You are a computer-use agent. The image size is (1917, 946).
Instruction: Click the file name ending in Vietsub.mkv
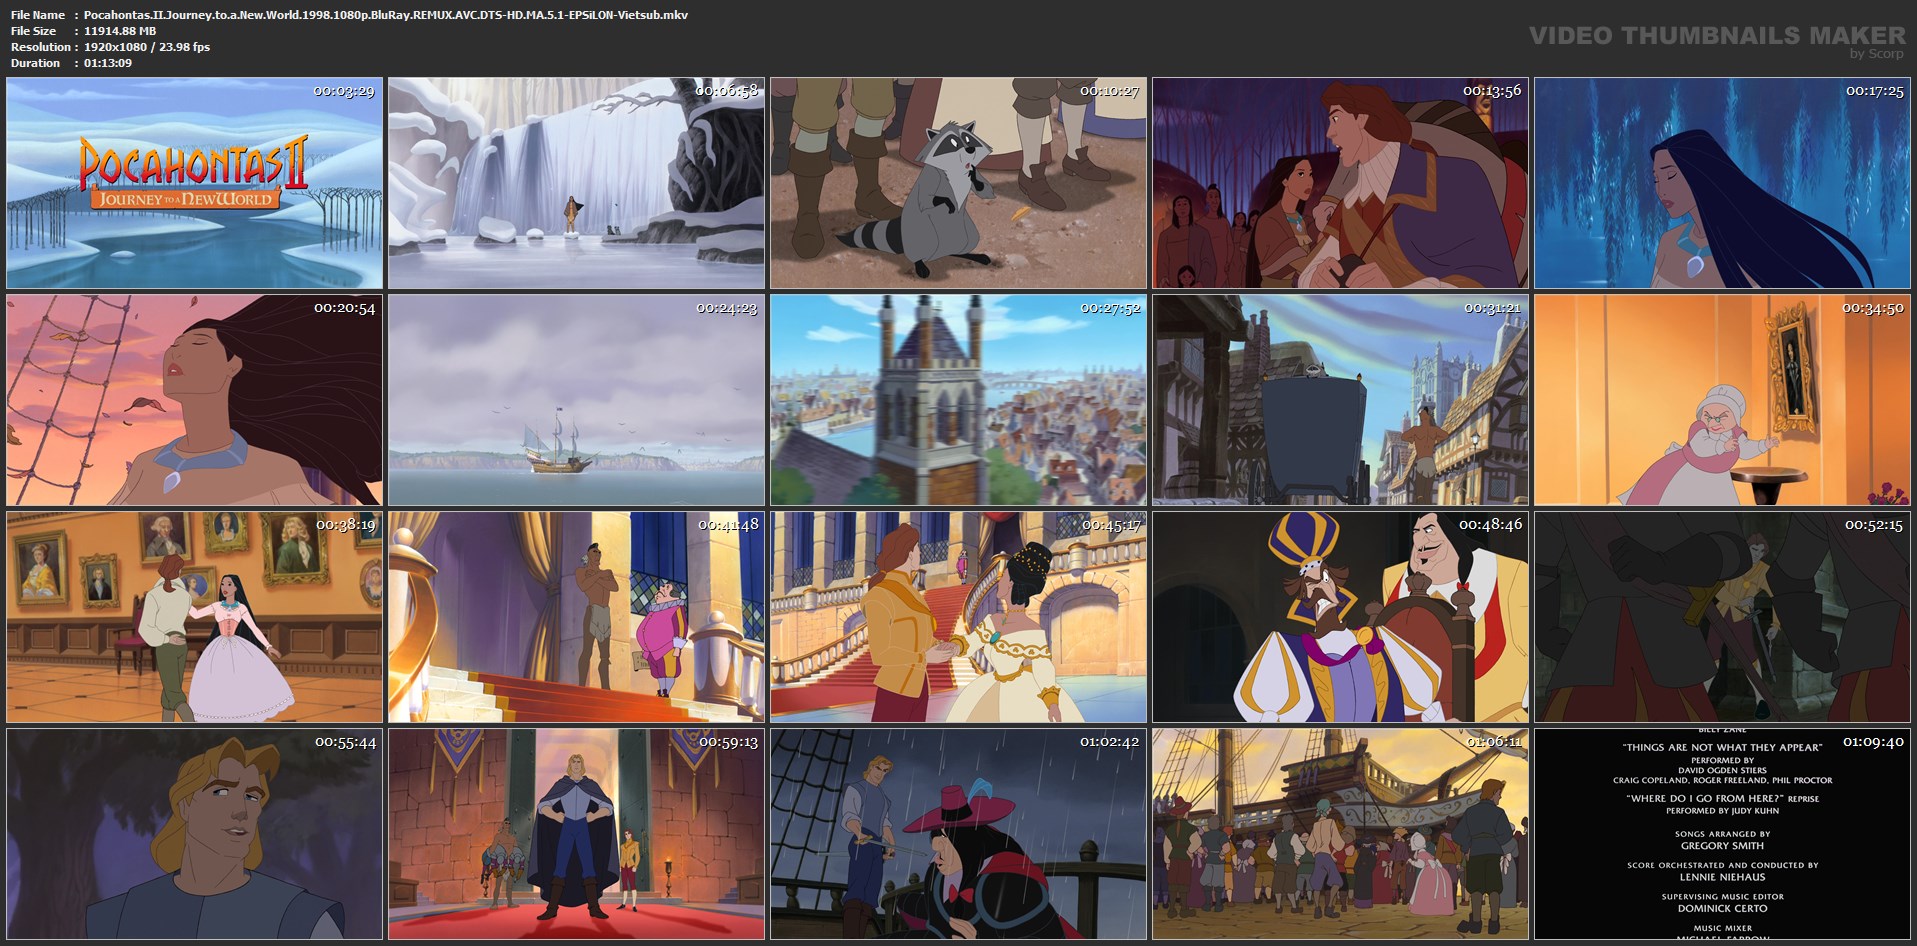(386, 15)
